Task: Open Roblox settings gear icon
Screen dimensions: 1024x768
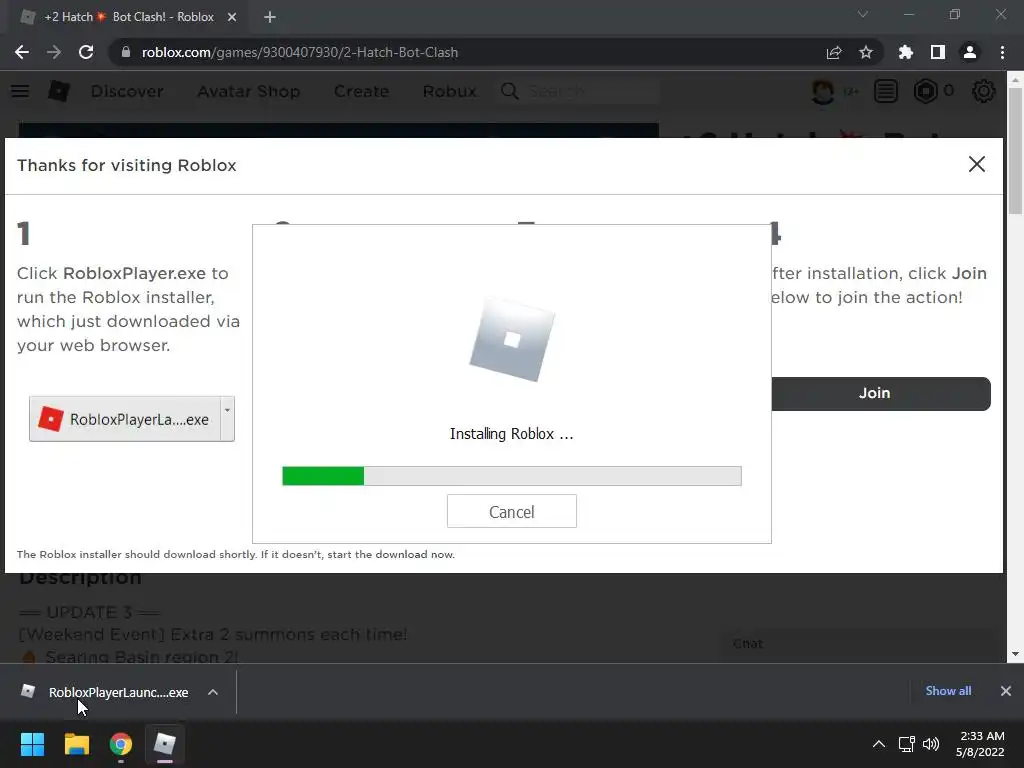Action: coord(984,91)
